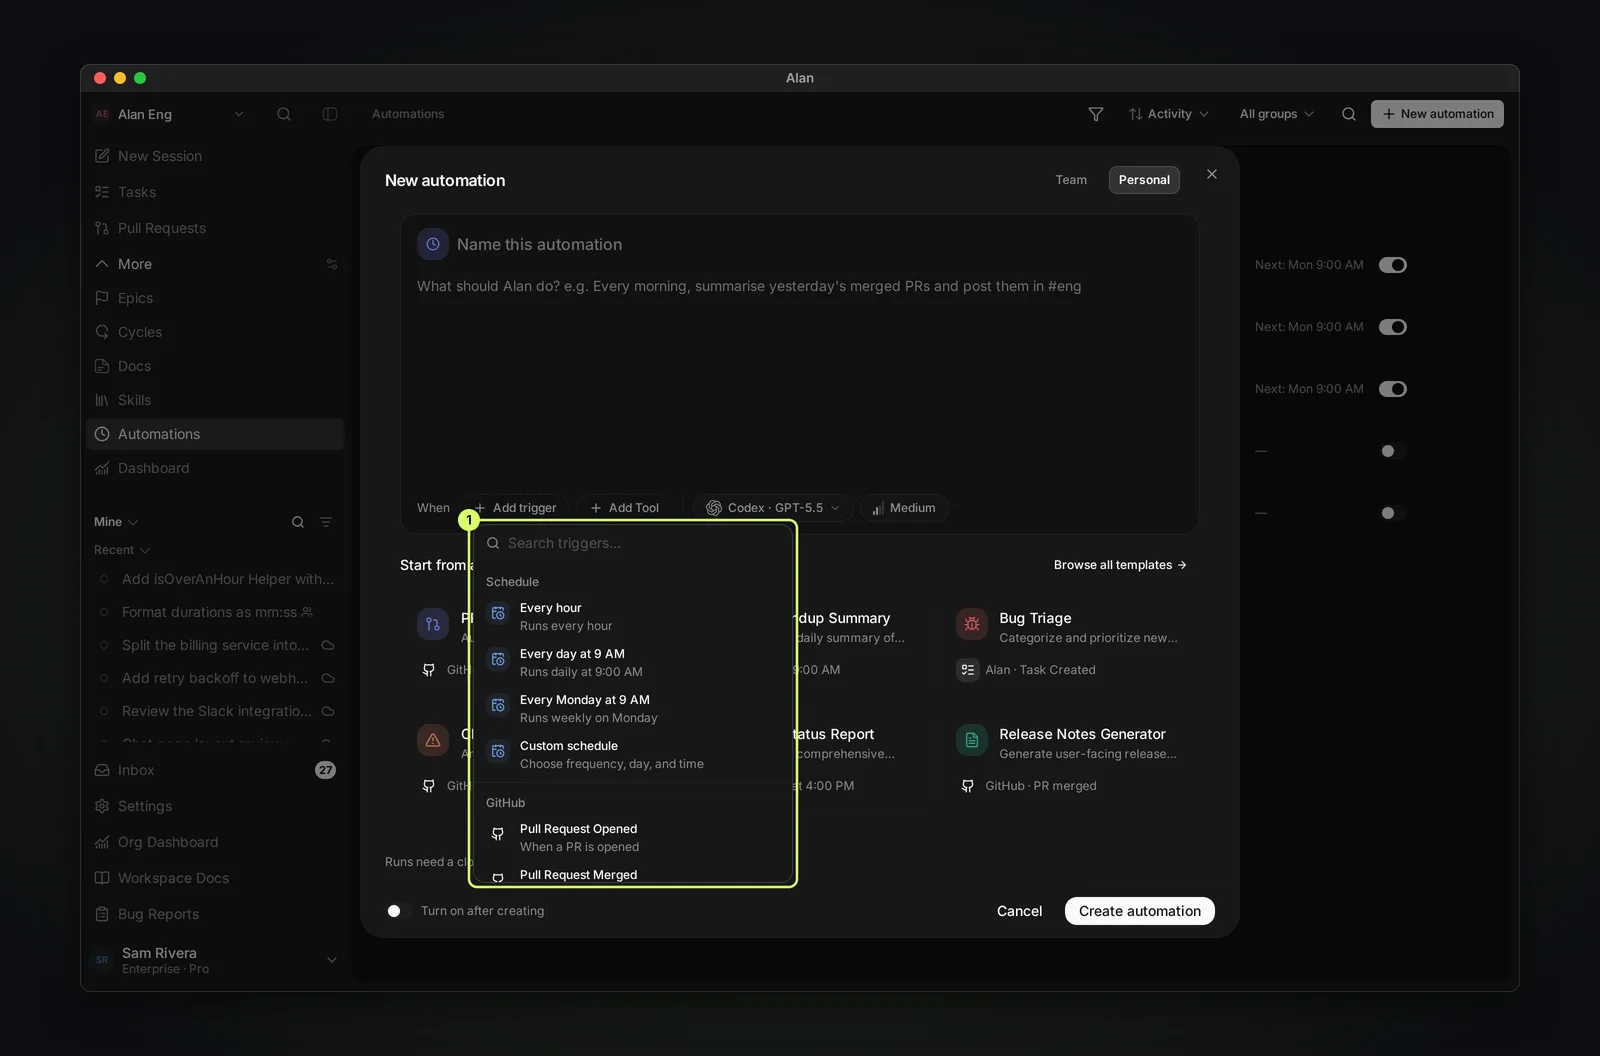Image resolution: width=1600 pixels, height=1056 pixels.
Task: Switch to the Team tab
Action: click(x=1071, y=180)
